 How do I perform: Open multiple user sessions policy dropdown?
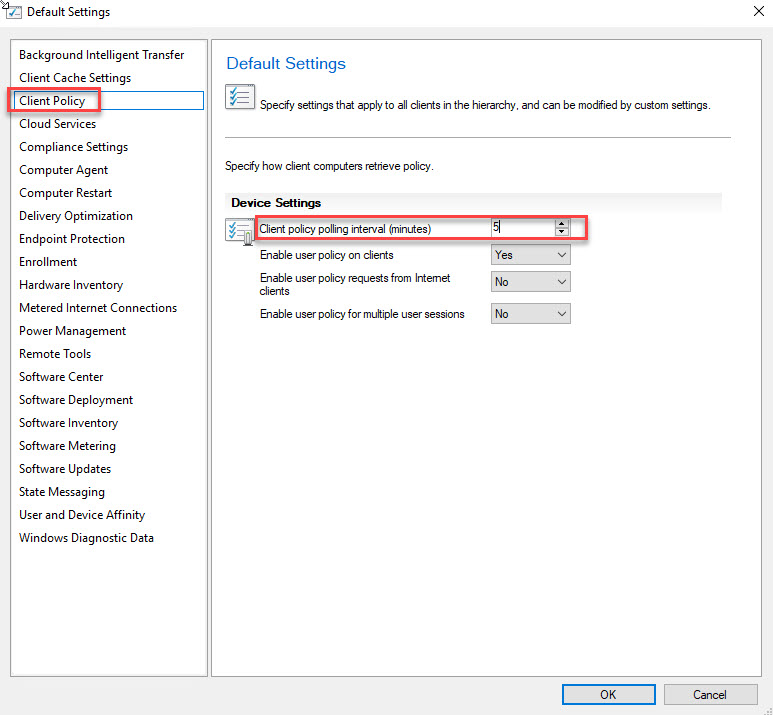pyautogui.click(x=530, y=314)
